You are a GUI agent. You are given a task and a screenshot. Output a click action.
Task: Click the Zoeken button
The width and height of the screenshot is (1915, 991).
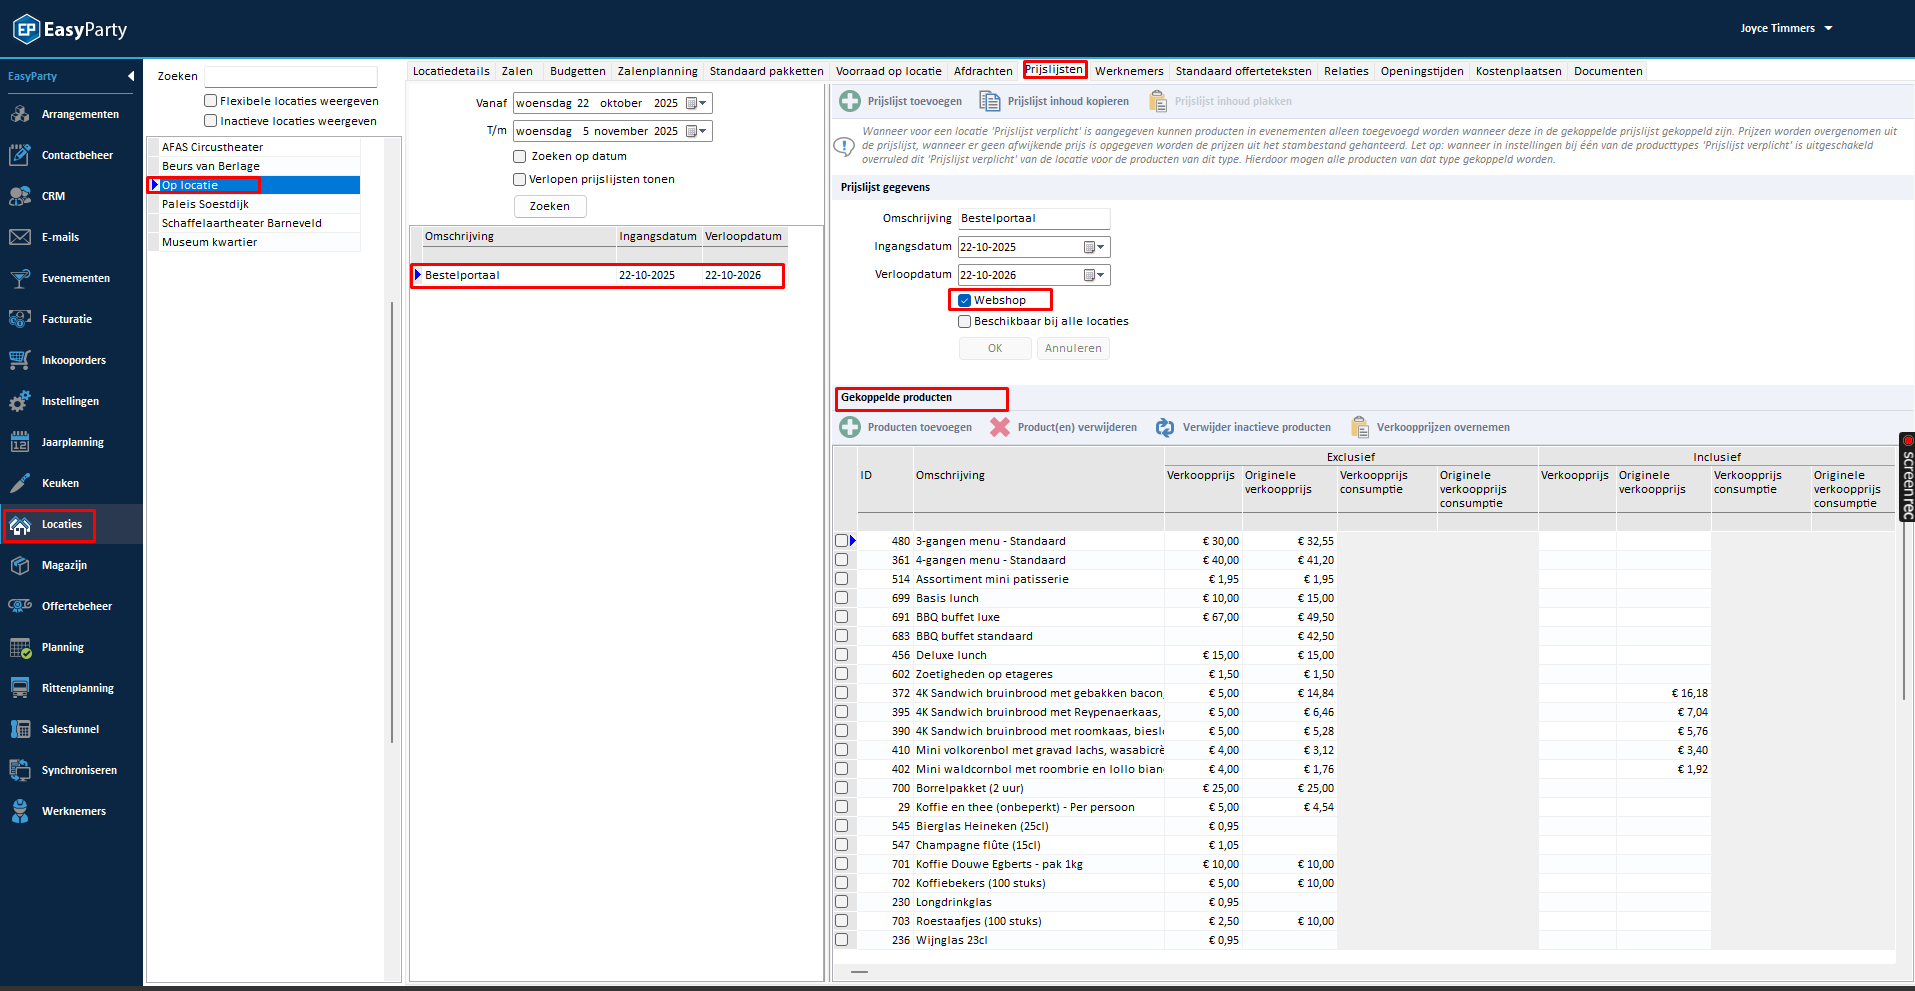pos(549,206)
